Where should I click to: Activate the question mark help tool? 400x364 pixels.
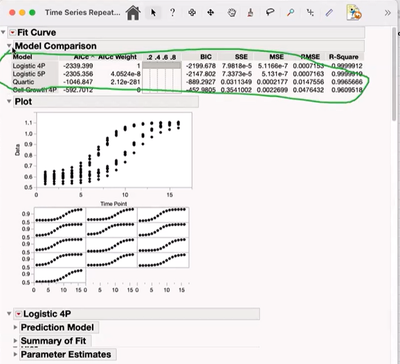tap(172, 13)
